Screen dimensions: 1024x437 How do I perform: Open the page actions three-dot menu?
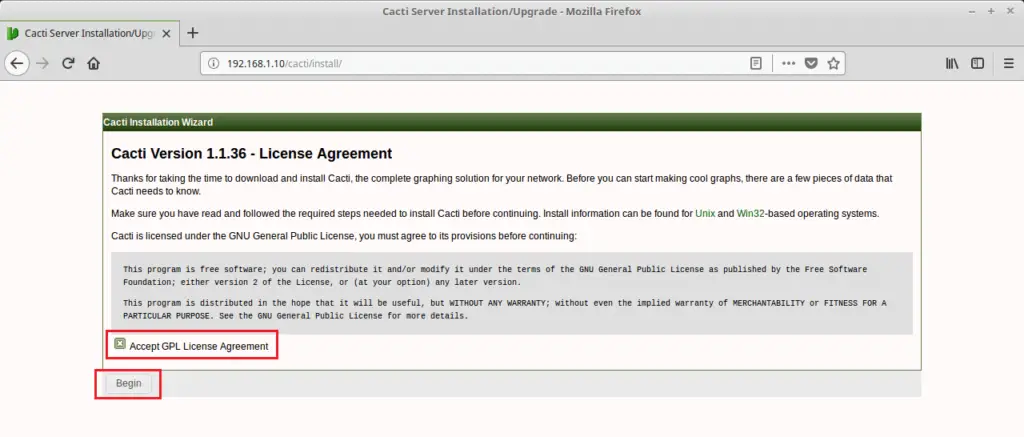click(789, 63)
